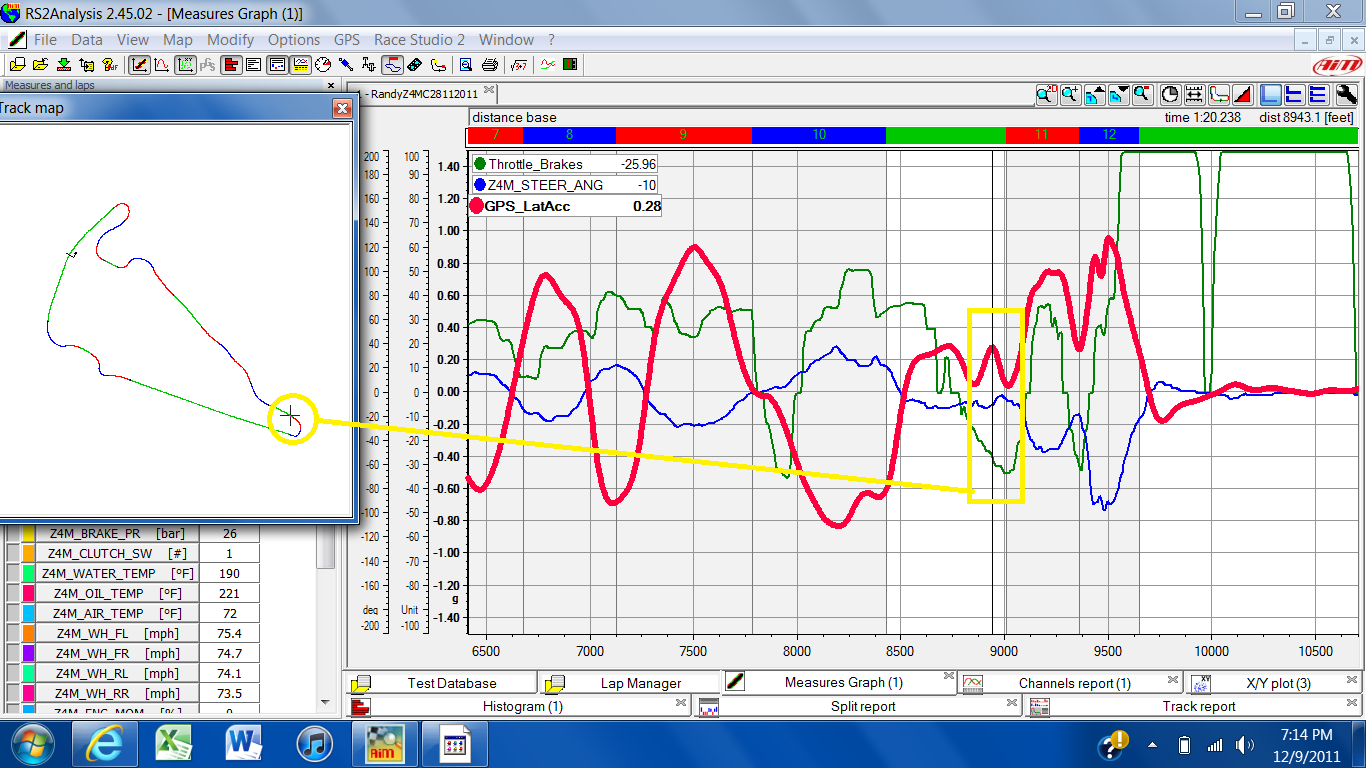The height and width of the screenshot is (768, 1366).
Task: Enable the Z4M_WATER_TEMP channel checkbox
Action: (x=13, y=574)
